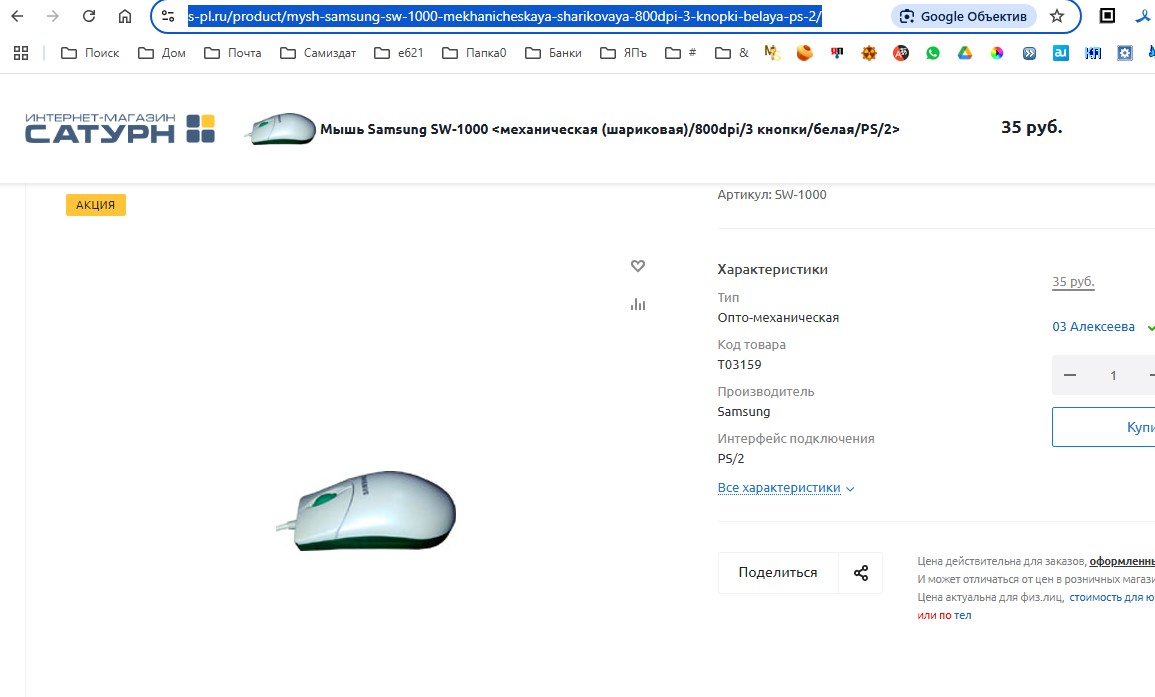Expand Все характеристики link

[786, 488]
